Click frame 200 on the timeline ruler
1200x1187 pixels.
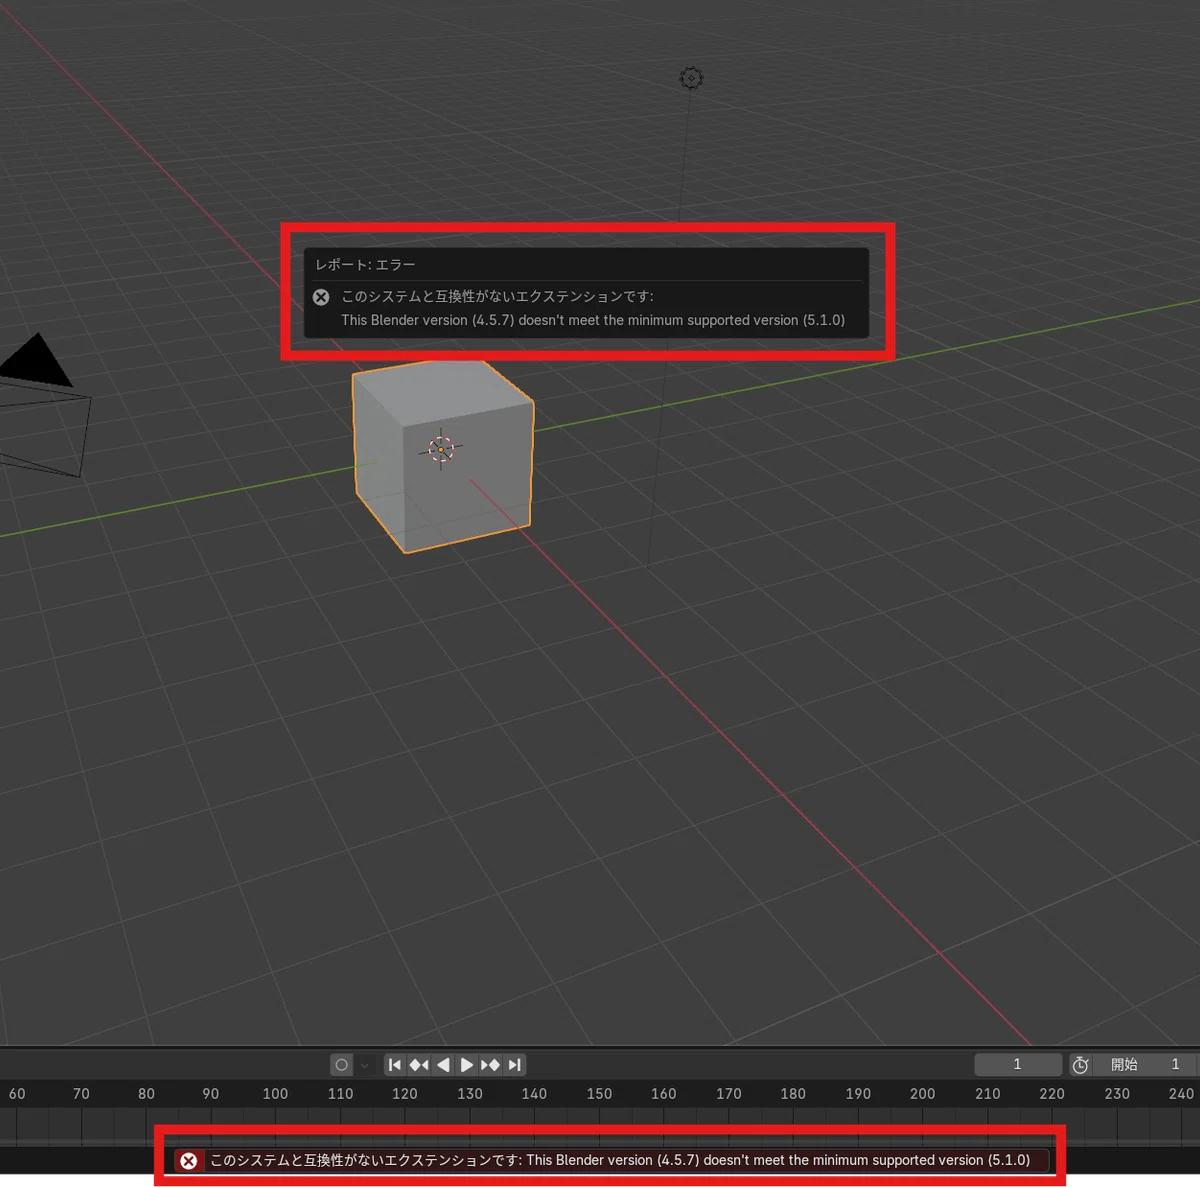(923, 1094)
